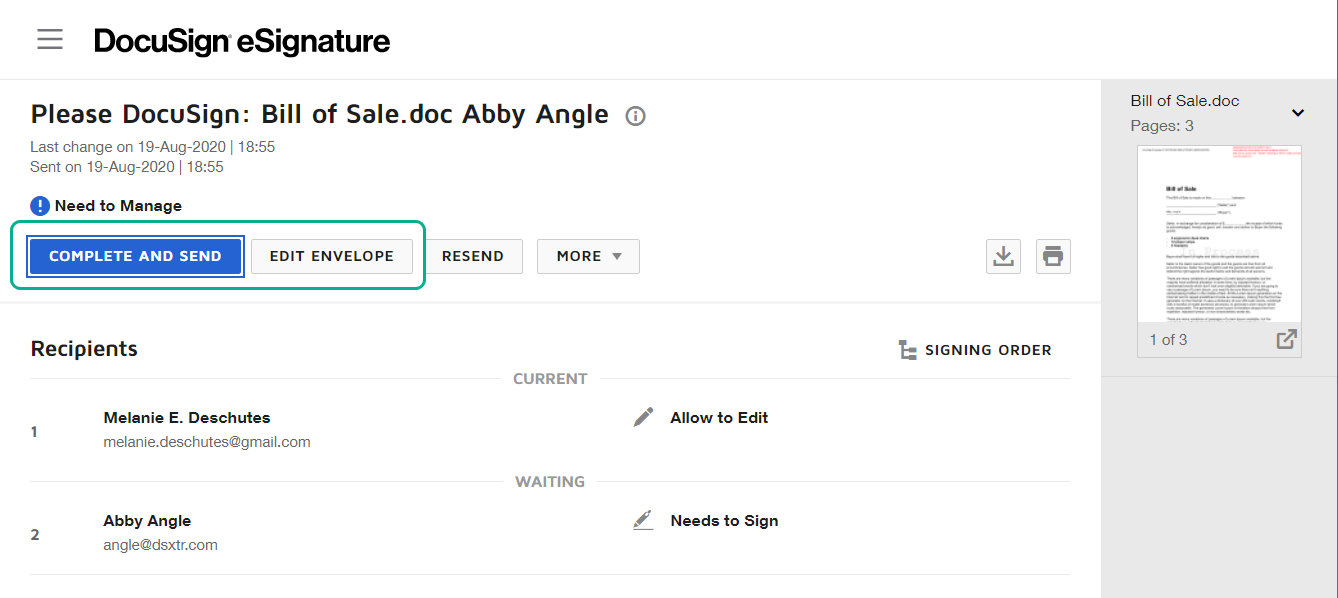Image resolution: width=1338 pixels, height=598 pixels.
Task: Collapse the Bill of Sale.doc chevron
Action: [1298, 113]
